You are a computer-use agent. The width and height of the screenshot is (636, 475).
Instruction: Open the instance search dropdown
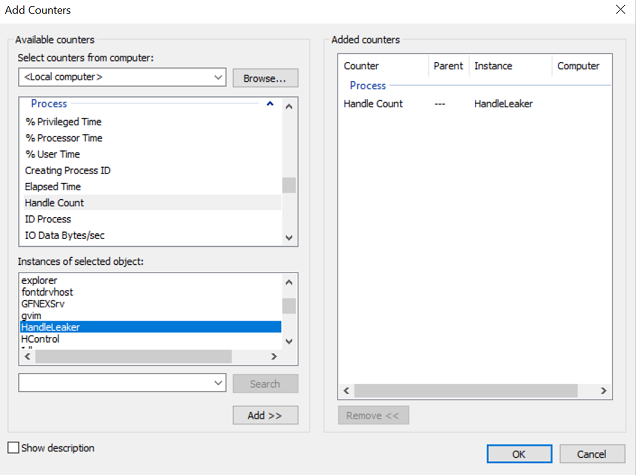click(x=218, y=383)
